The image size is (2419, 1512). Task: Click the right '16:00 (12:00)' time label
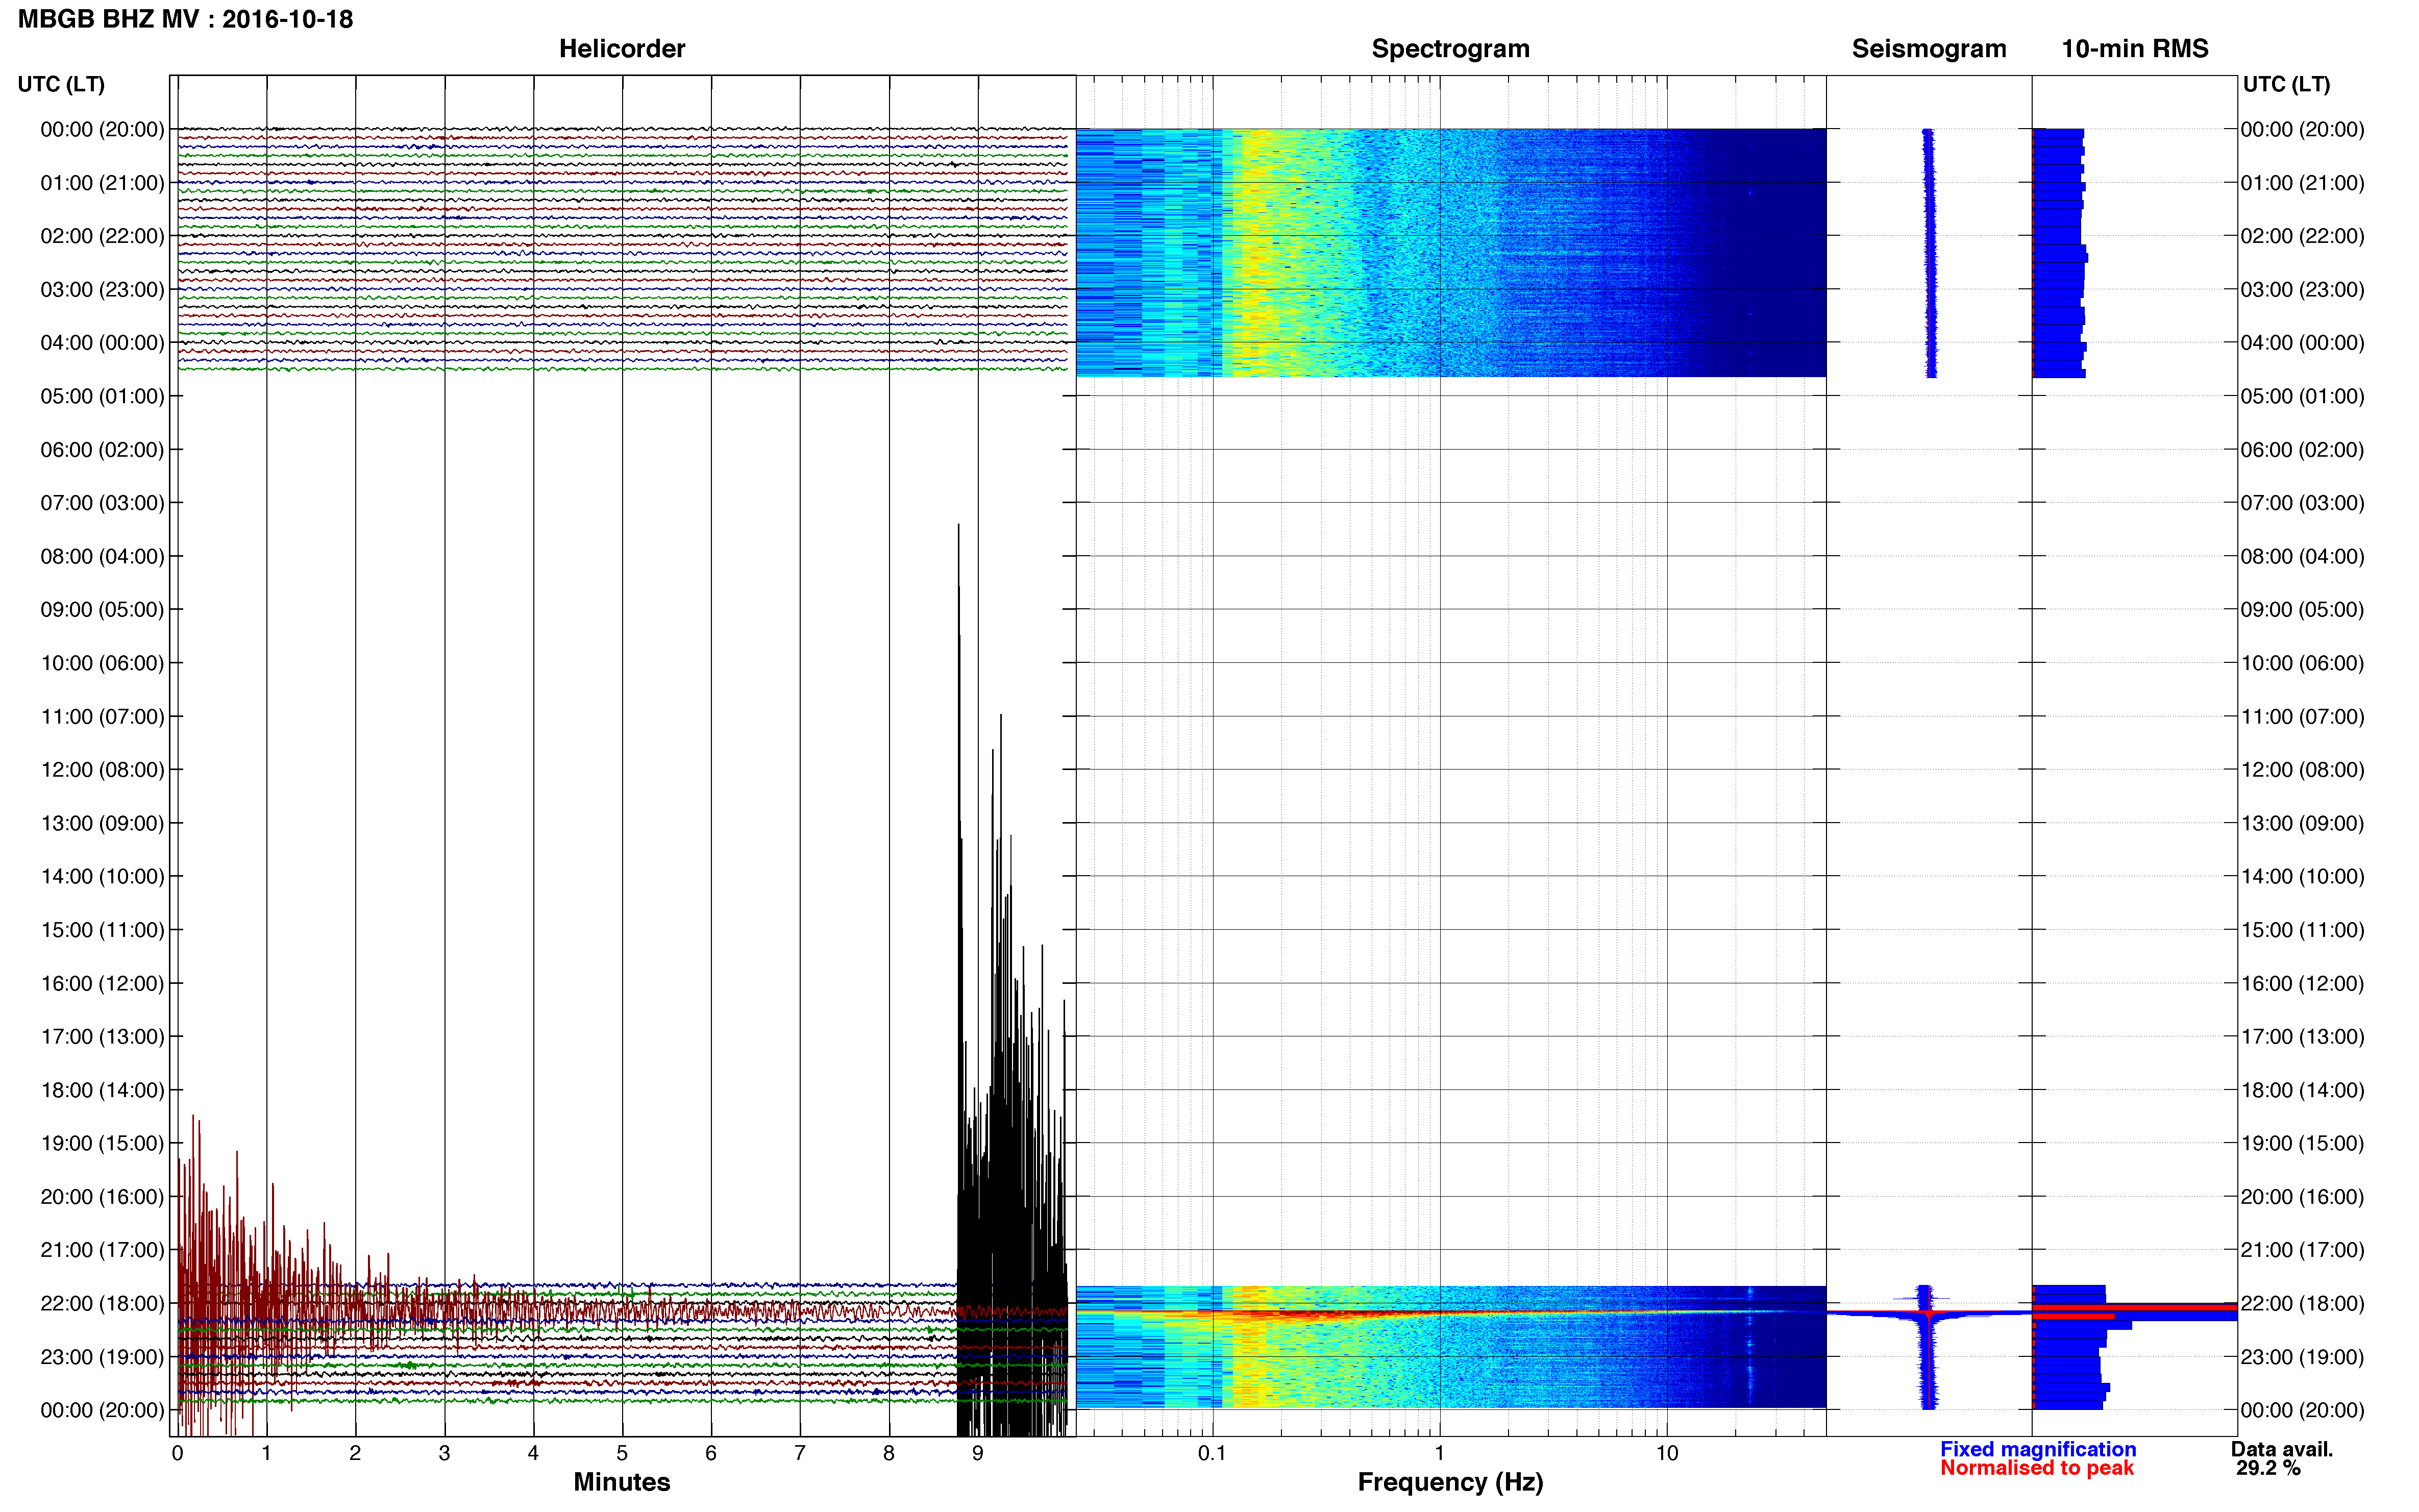[2302, 983]
